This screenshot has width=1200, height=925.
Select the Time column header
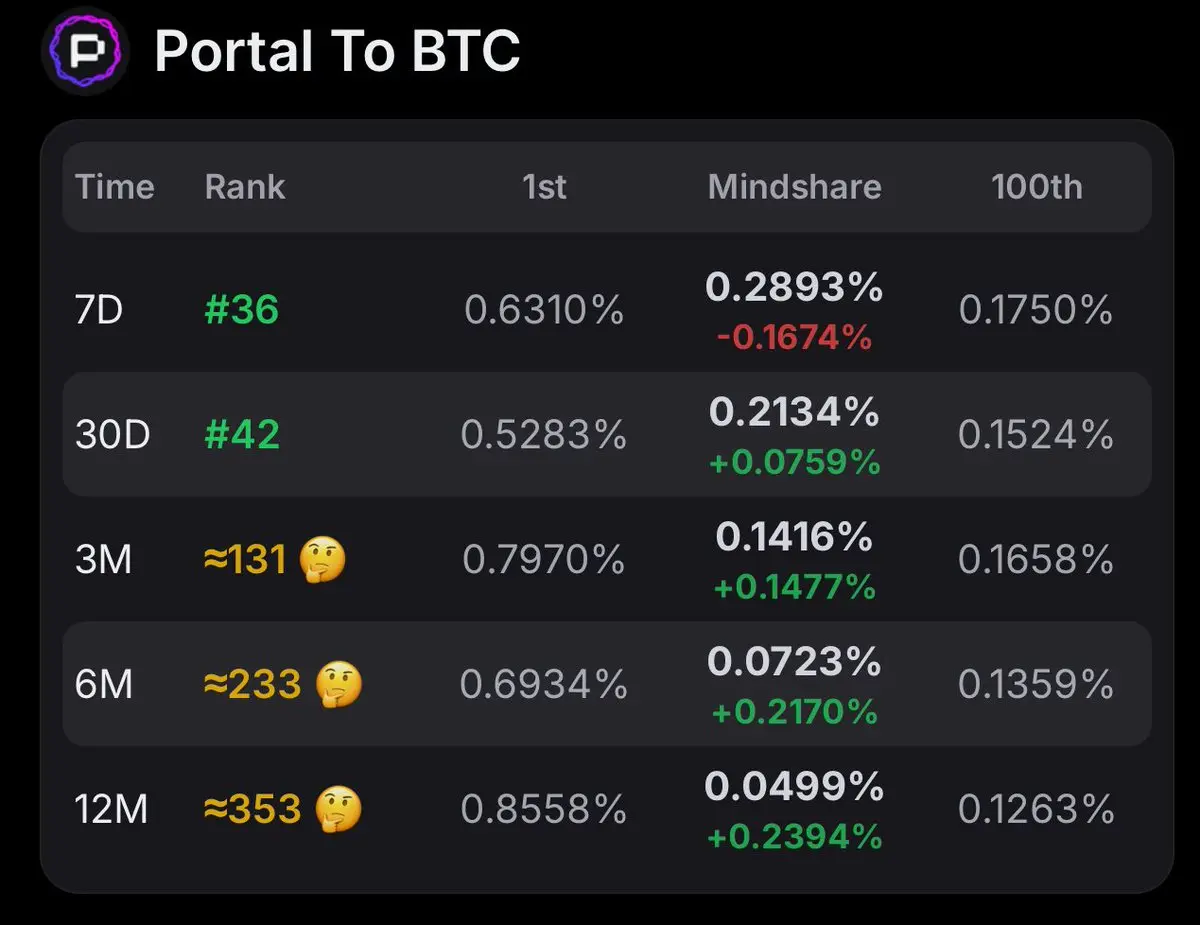pyautogui.click(x=115, y=187)
